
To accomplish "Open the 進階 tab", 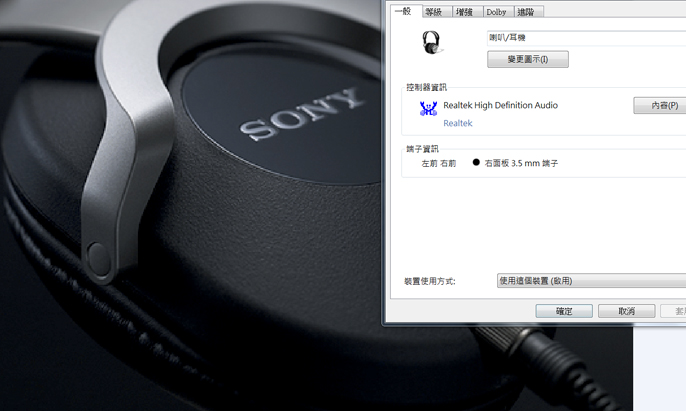I will click(x=529, y=12).
